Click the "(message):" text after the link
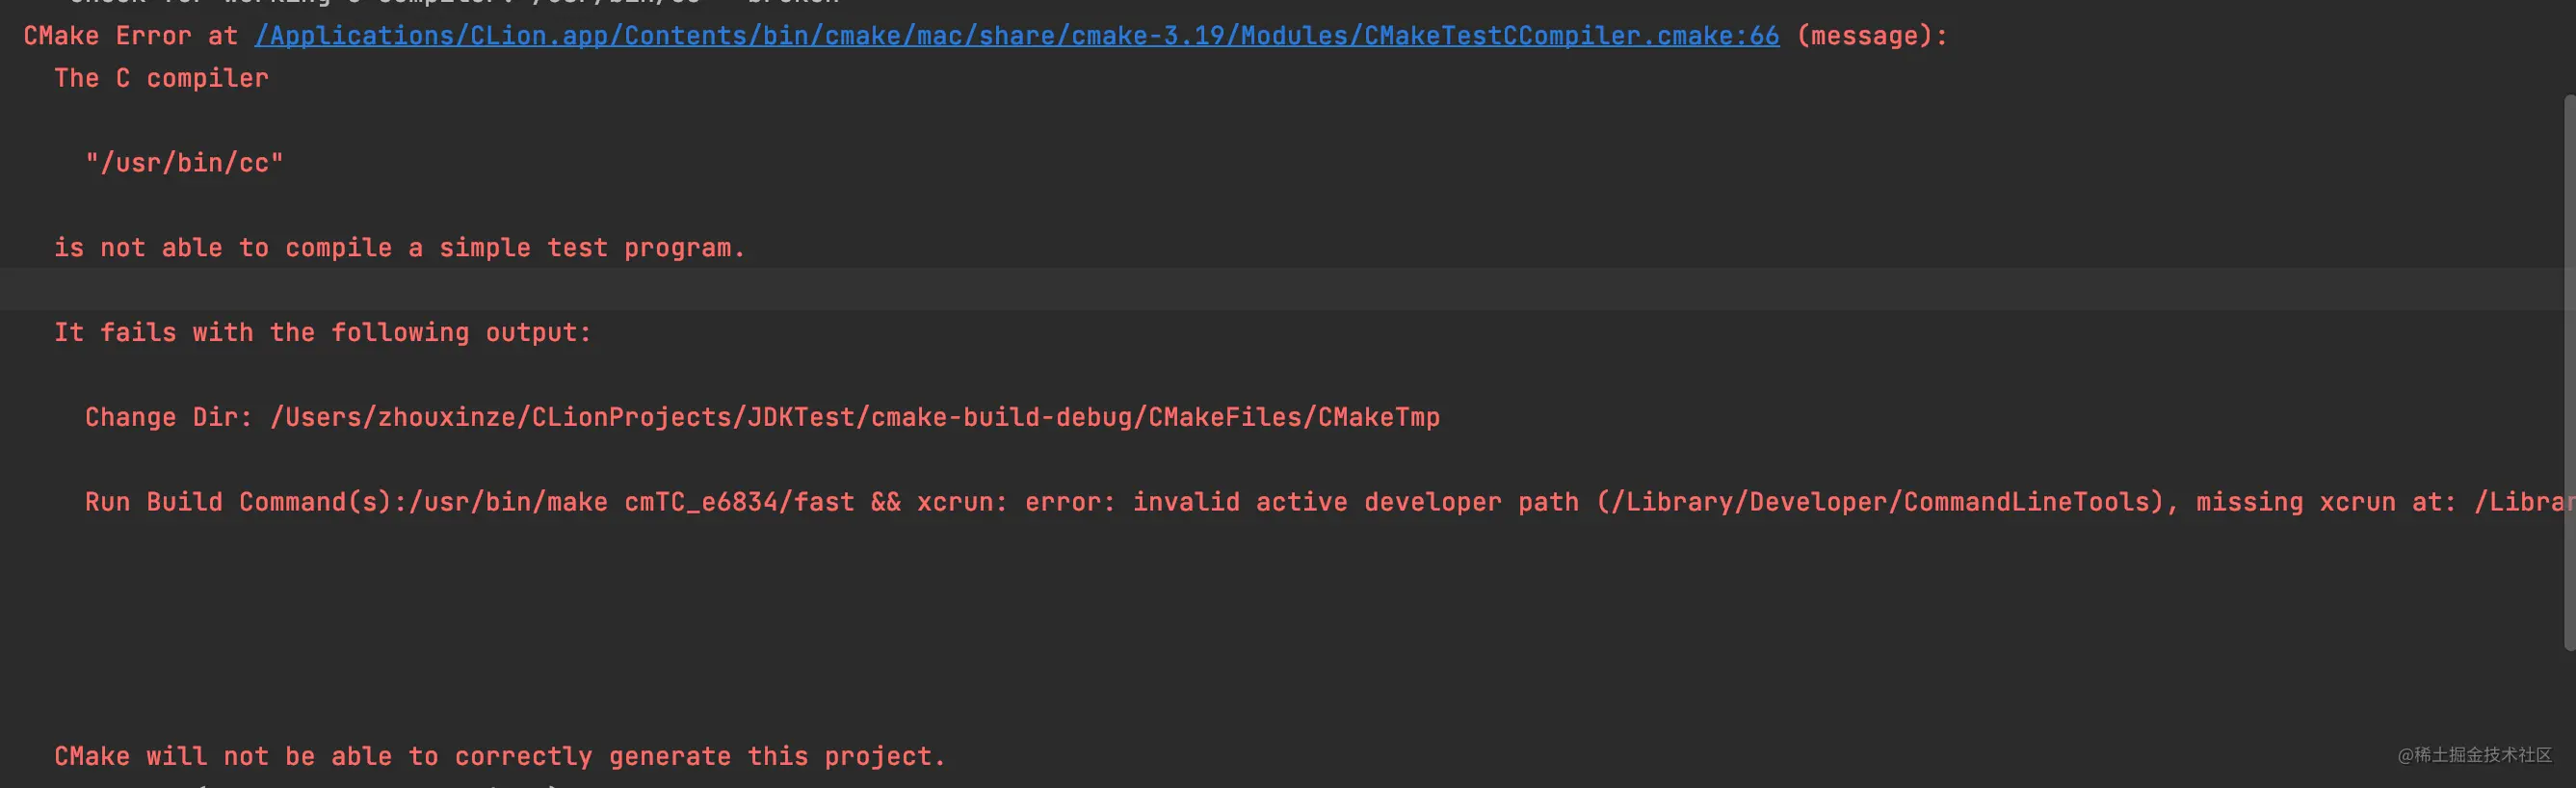 coord(1872,36)
